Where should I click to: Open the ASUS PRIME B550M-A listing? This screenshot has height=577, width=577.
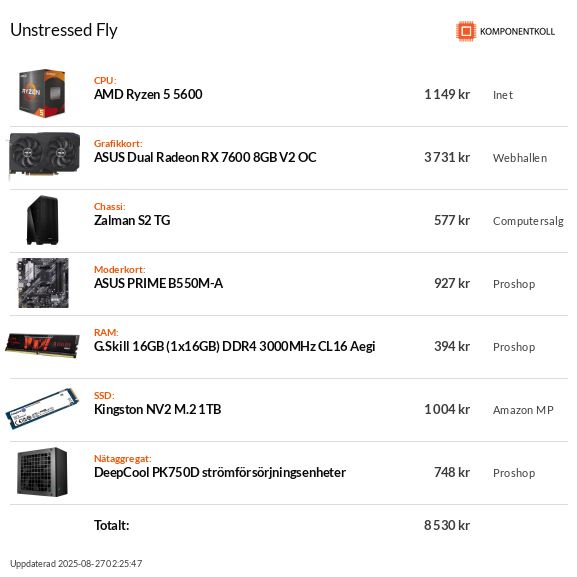[158, 283]
